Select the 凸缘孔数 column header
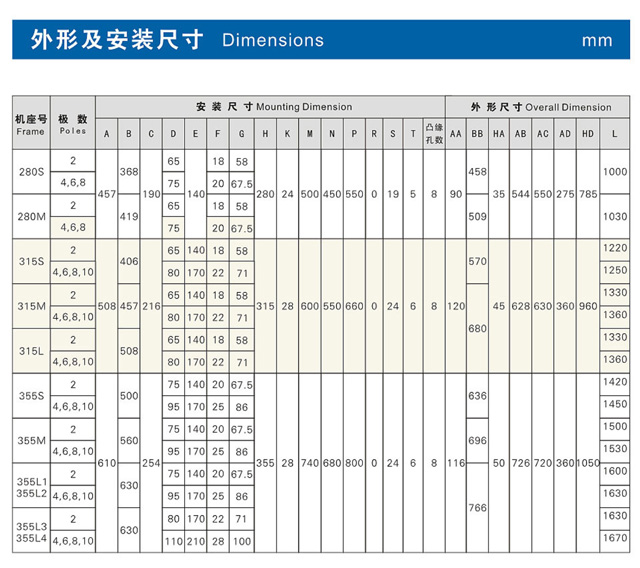Screen dimensions: 640x568 pyautogui.click(x=433, y=133)
